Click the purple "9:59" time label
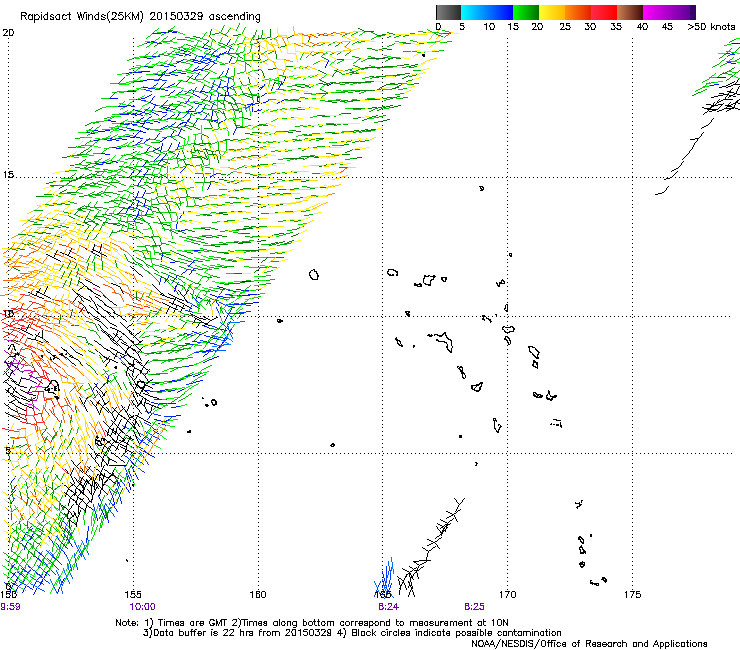This screenshot has height=650, width=740. tap(10, 607)
